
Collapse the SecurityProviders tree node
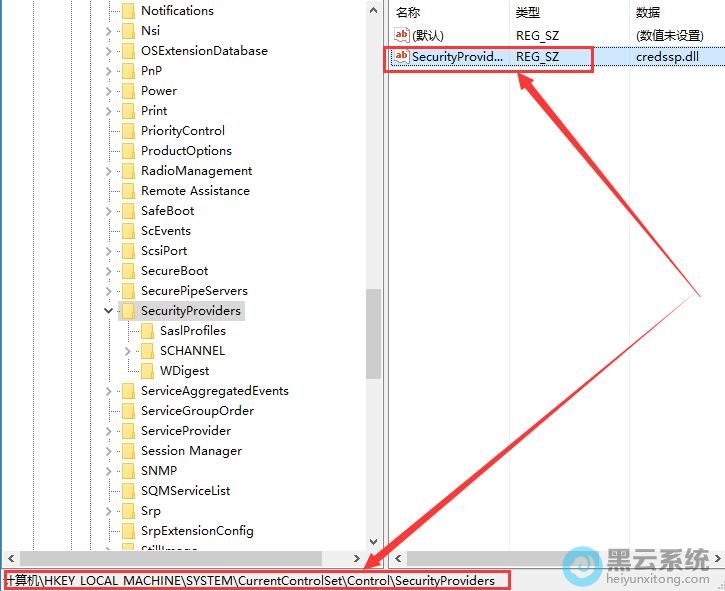(x=108, y=311)
